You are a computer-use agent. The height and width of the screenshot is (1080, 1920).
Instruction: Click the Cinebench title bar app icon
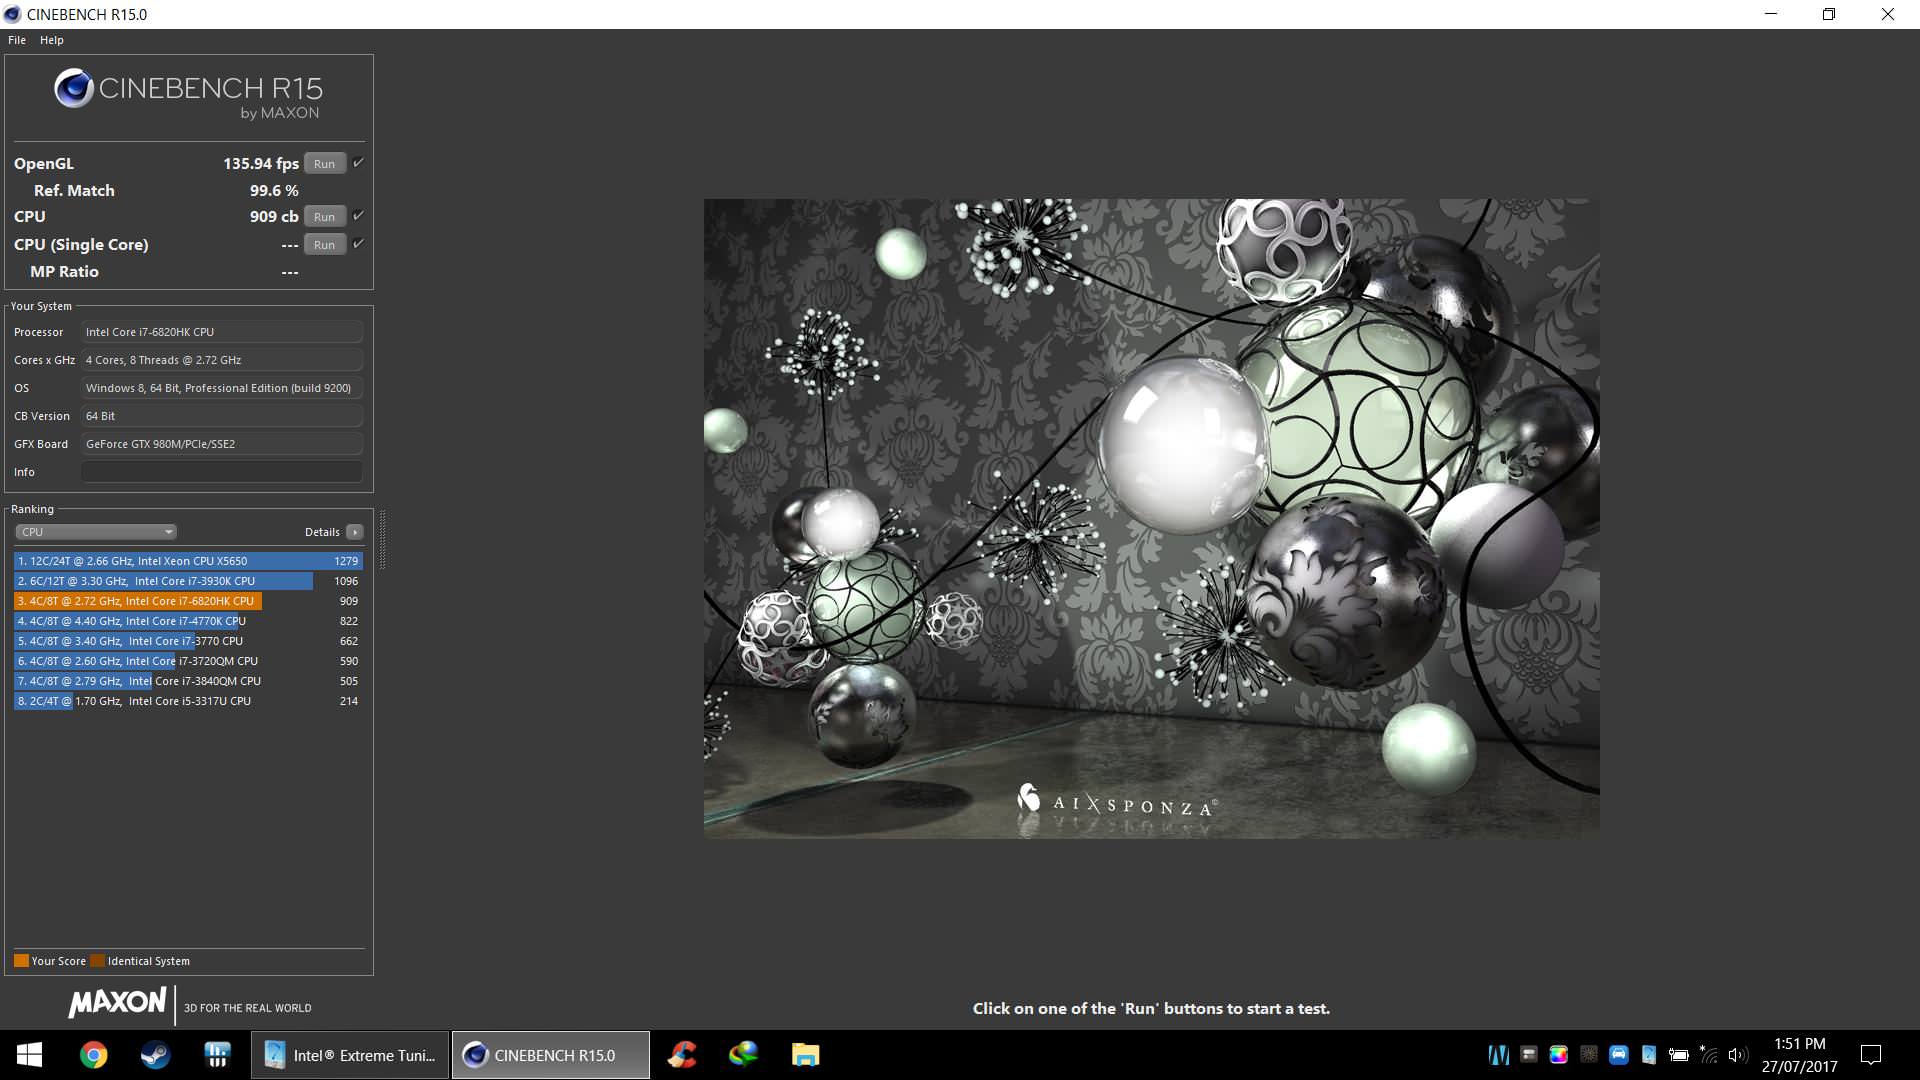(x=12, y=14)
